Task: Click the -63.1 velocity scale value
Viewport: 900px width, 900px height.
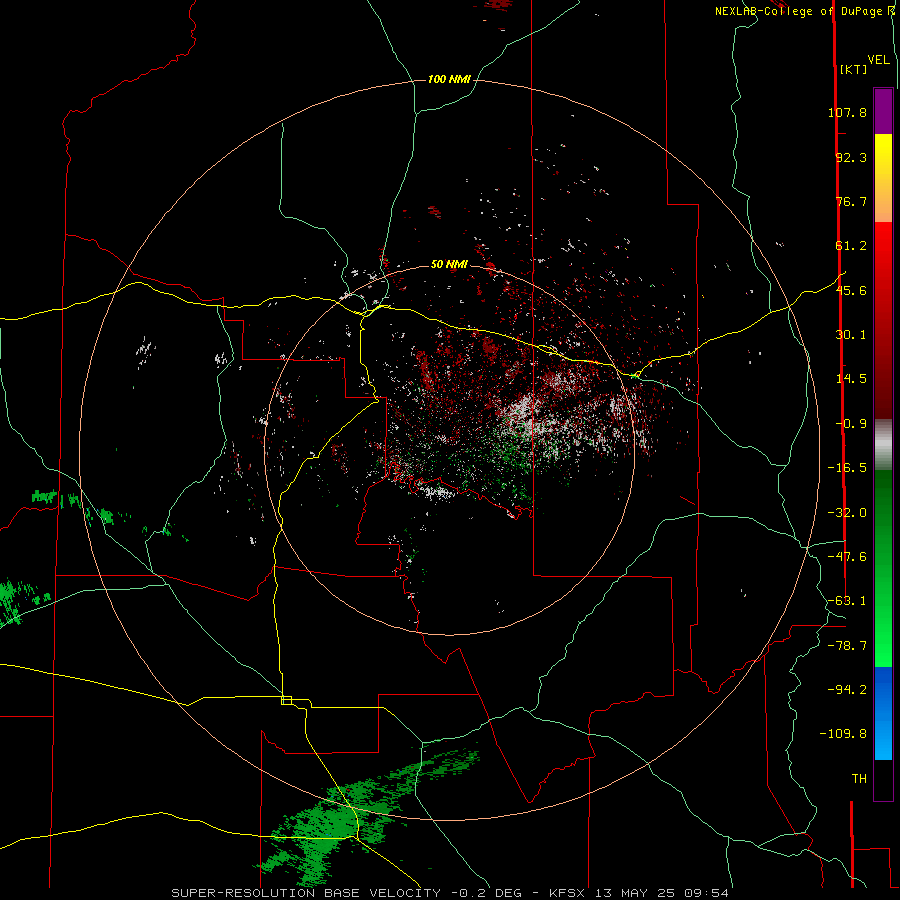Action: 847,601
